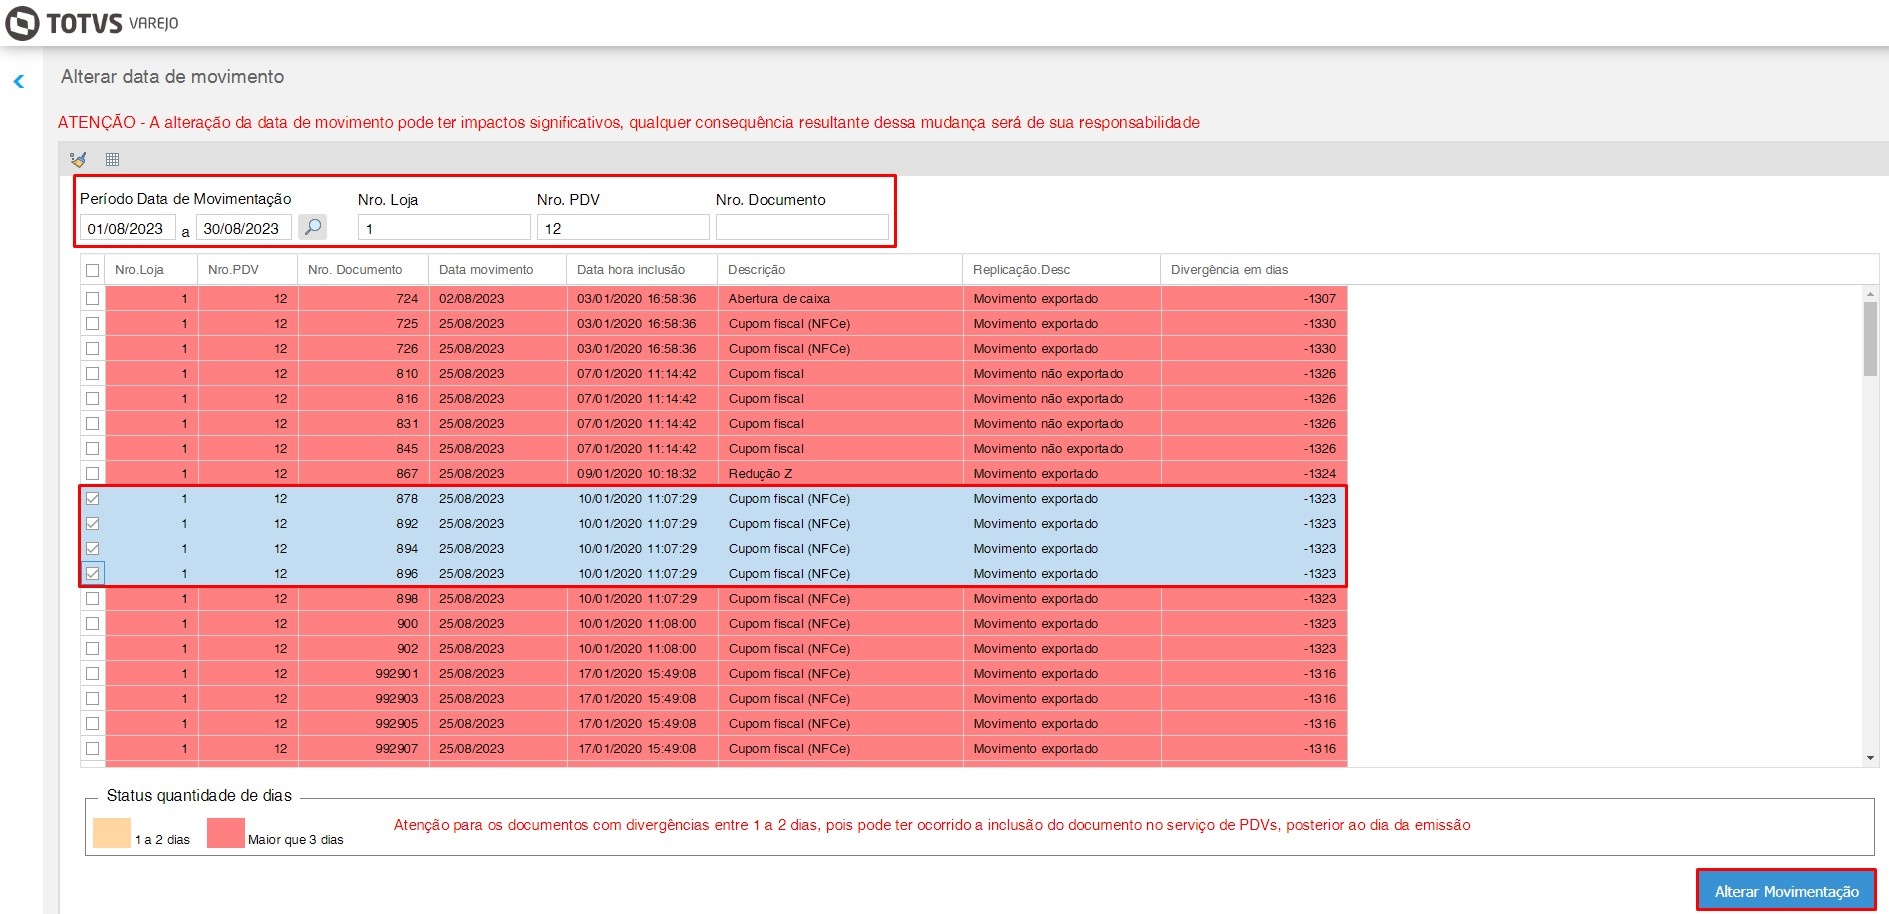1889x914 pixels.
Task: Go back using the blue arrow
Action: 18,81
